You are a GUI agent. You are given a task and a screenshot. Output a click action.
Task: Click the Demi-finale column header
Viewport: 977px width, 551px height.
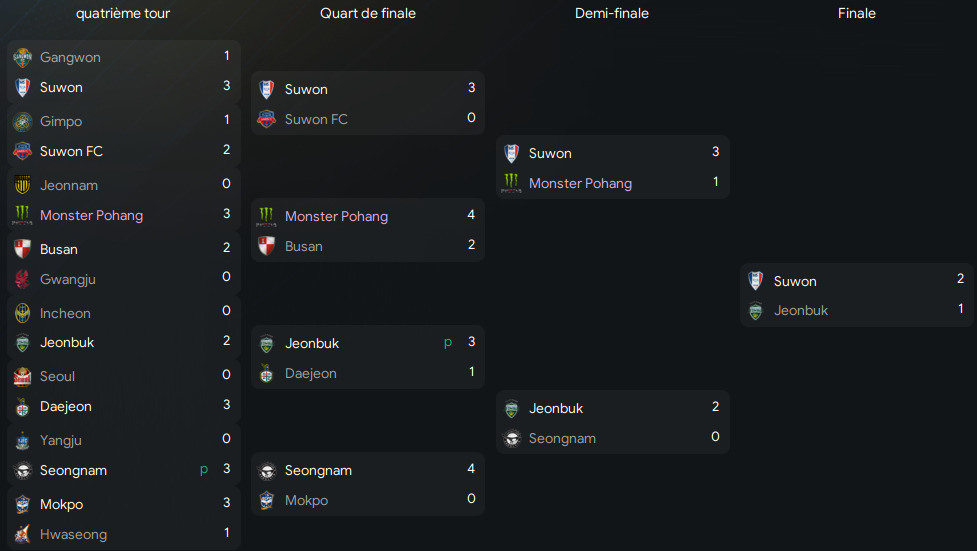(x=612, y=13)
